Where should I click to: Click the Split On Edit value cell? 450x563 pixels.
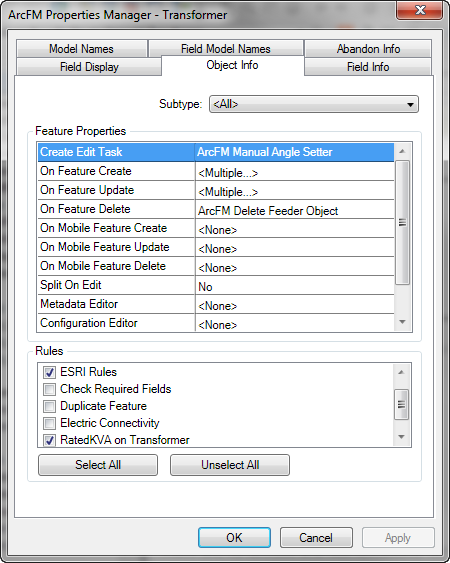coord(294,287)
